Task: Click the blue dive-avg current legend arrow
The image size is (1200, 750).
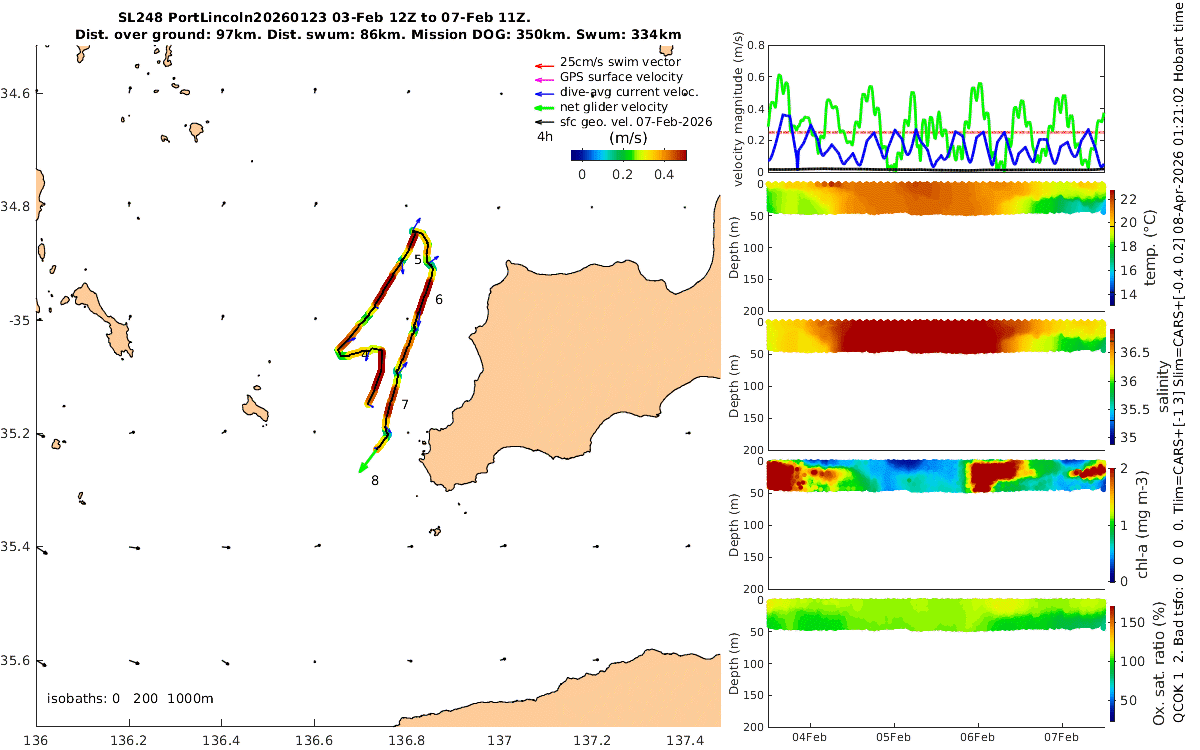Action: [x=545, y=92]
